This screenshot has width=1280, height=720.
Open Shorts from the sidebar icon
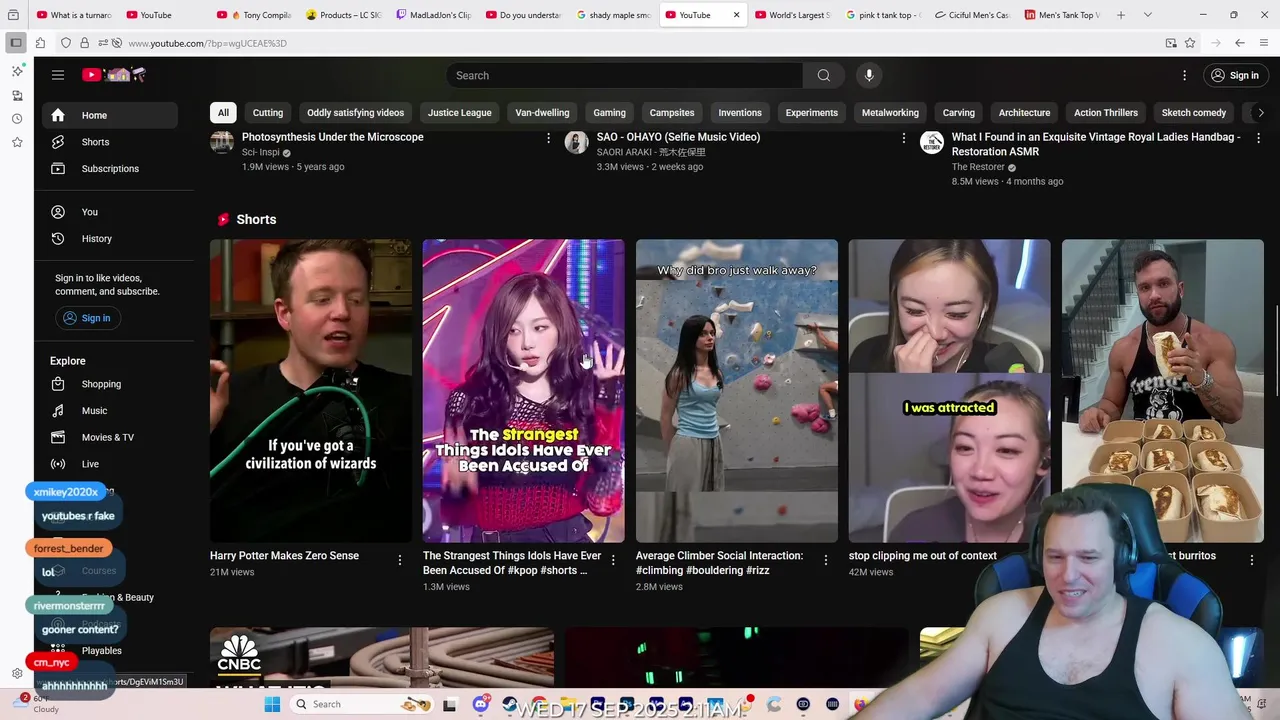[x=58, y=142]
